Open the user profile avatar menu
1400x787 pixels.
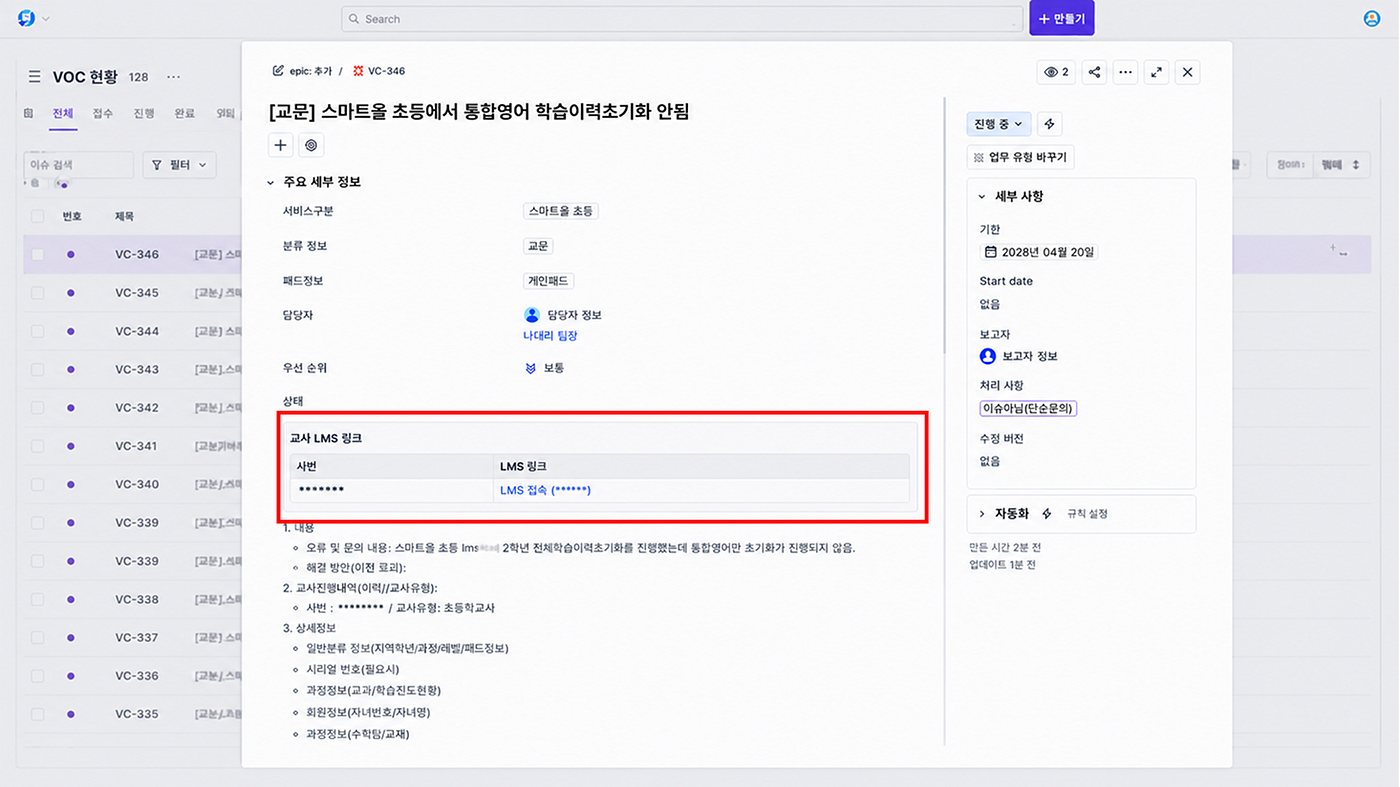pyautogui.click(x=1371, y=19)
